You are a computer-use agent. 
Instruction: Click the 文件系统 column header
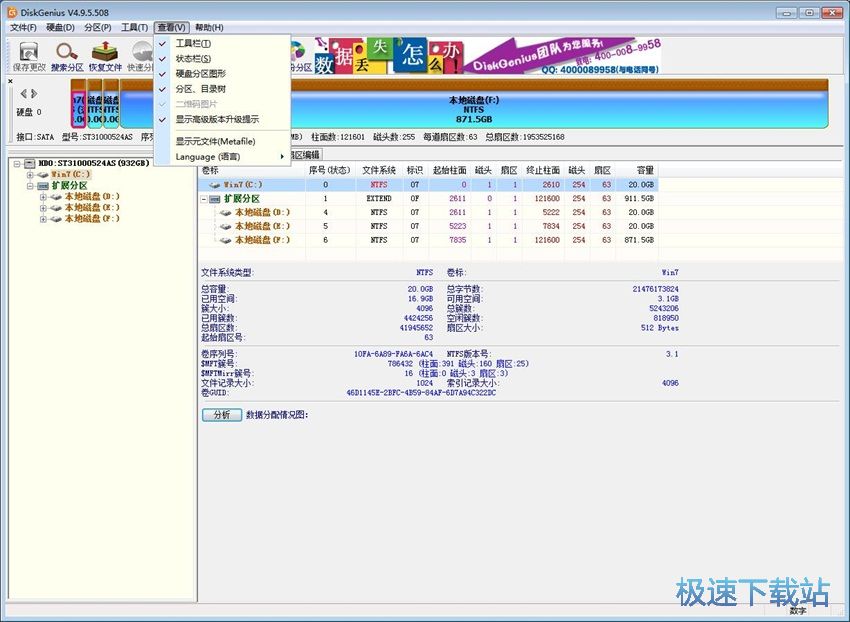(379, 170)
